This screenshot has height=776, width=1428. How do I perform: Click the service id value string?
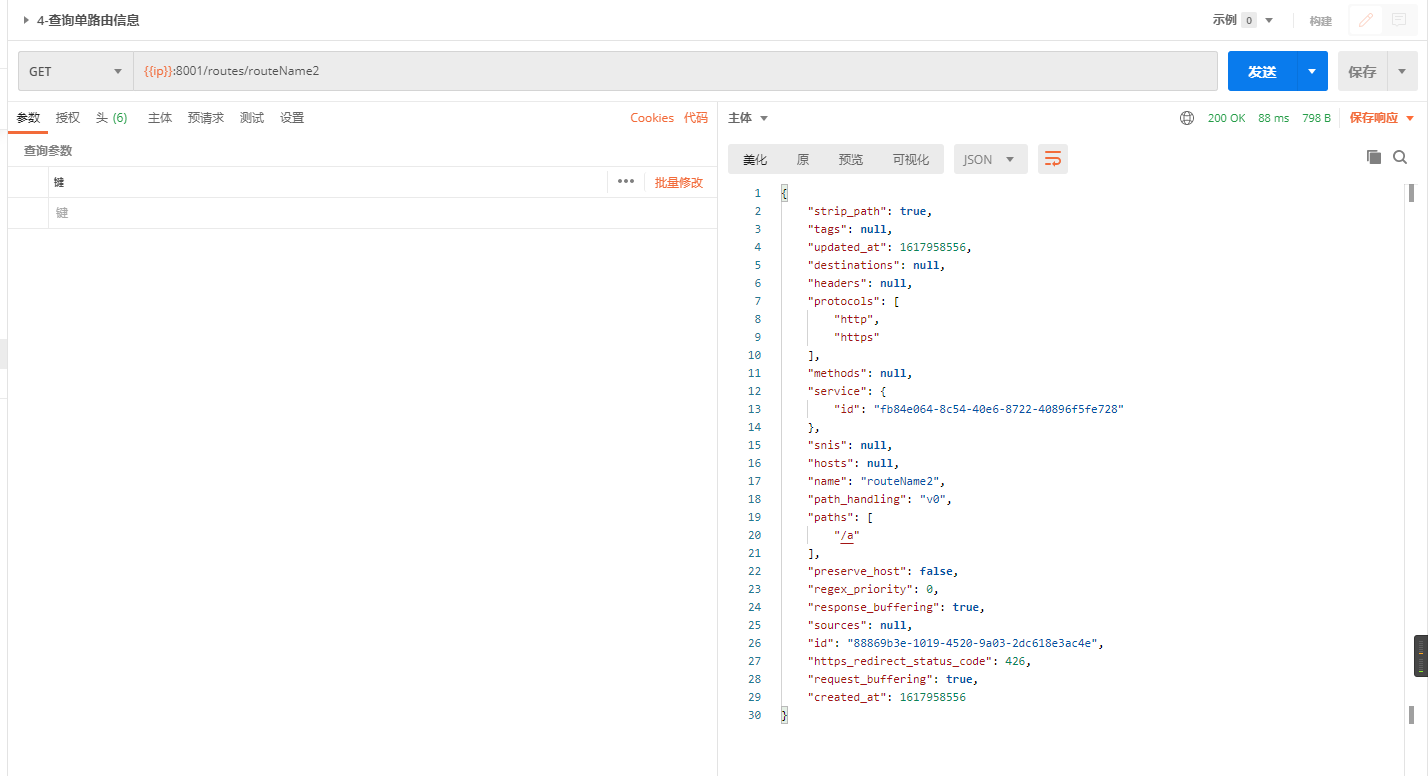(x=999, y=409)
